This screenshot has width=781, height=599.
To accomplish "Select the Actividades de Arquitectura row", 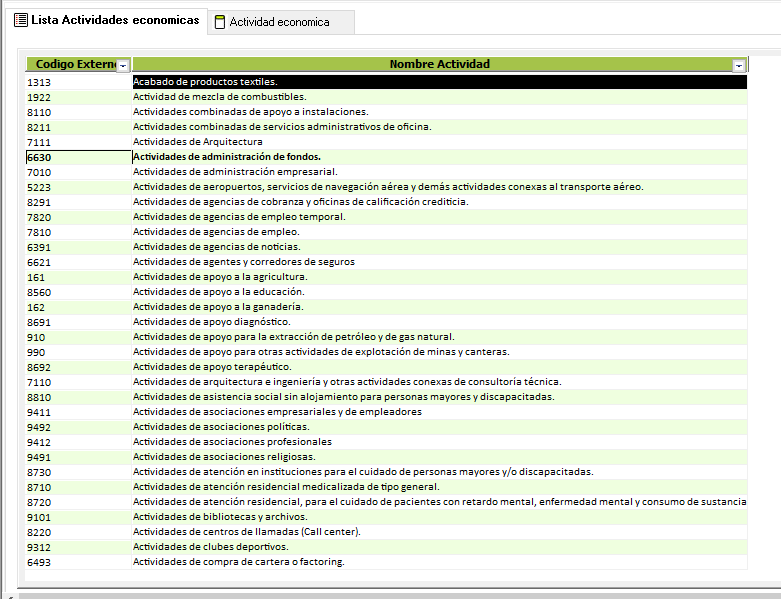I will (x=198, y=142).
